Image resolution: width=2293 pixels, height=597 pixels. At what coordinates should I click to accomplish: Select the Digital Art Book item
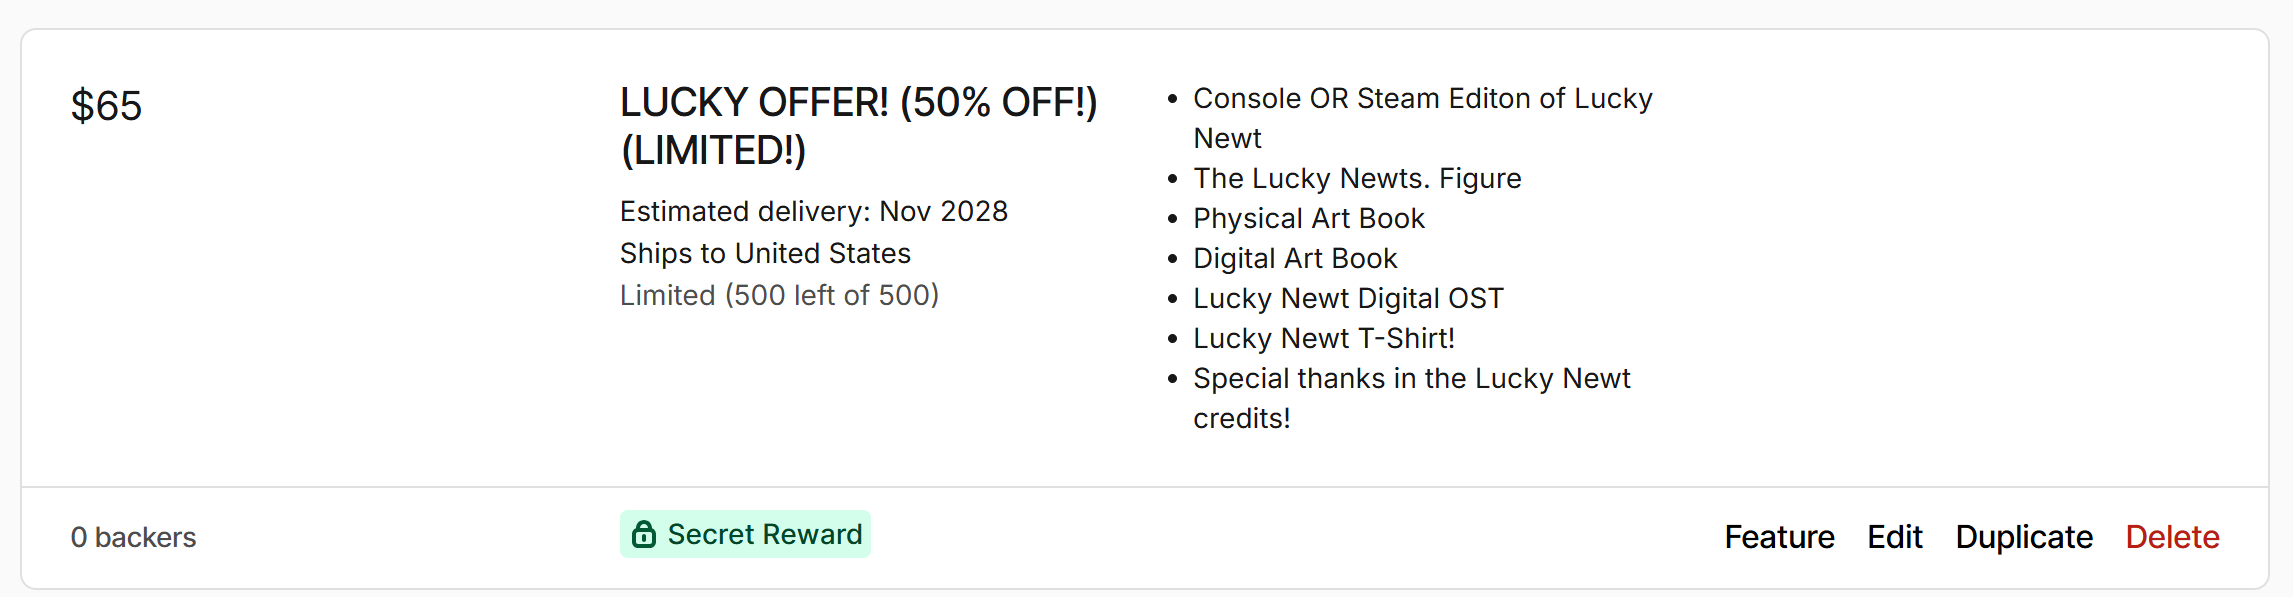(x=1295, y=259)
